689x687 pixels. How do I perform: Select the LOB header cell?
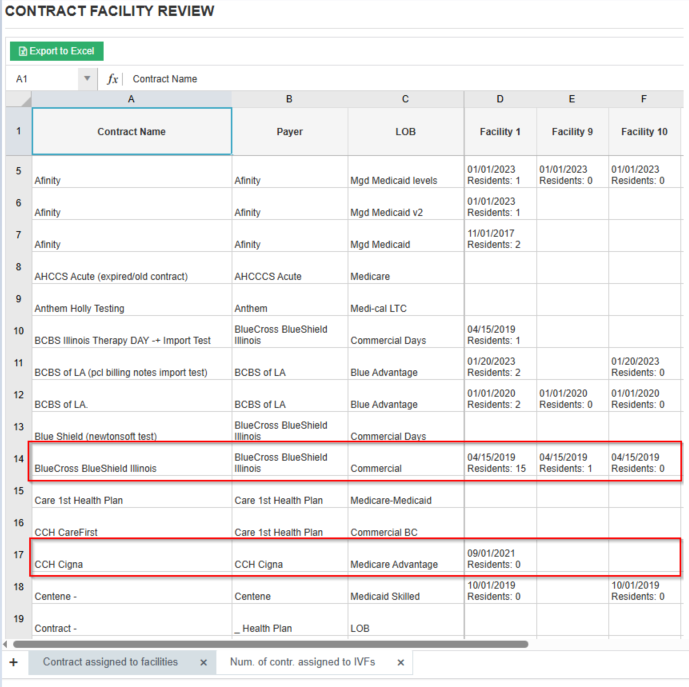[x=406, y=131]
